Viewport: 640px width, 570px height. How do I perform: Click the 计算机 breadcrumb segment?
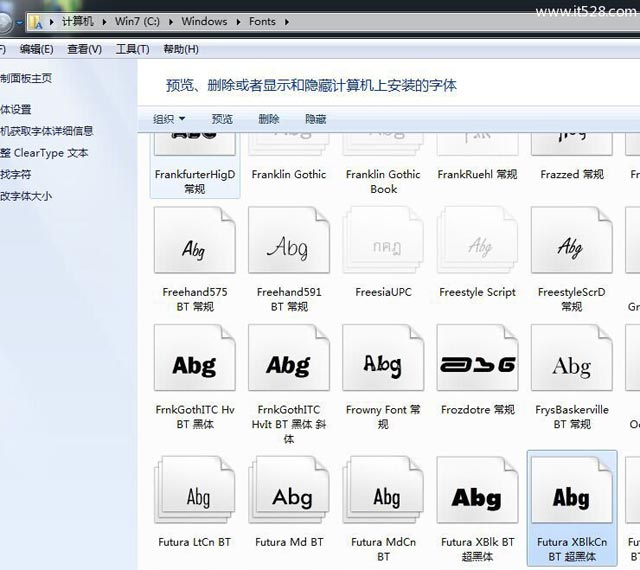[78, 22]
